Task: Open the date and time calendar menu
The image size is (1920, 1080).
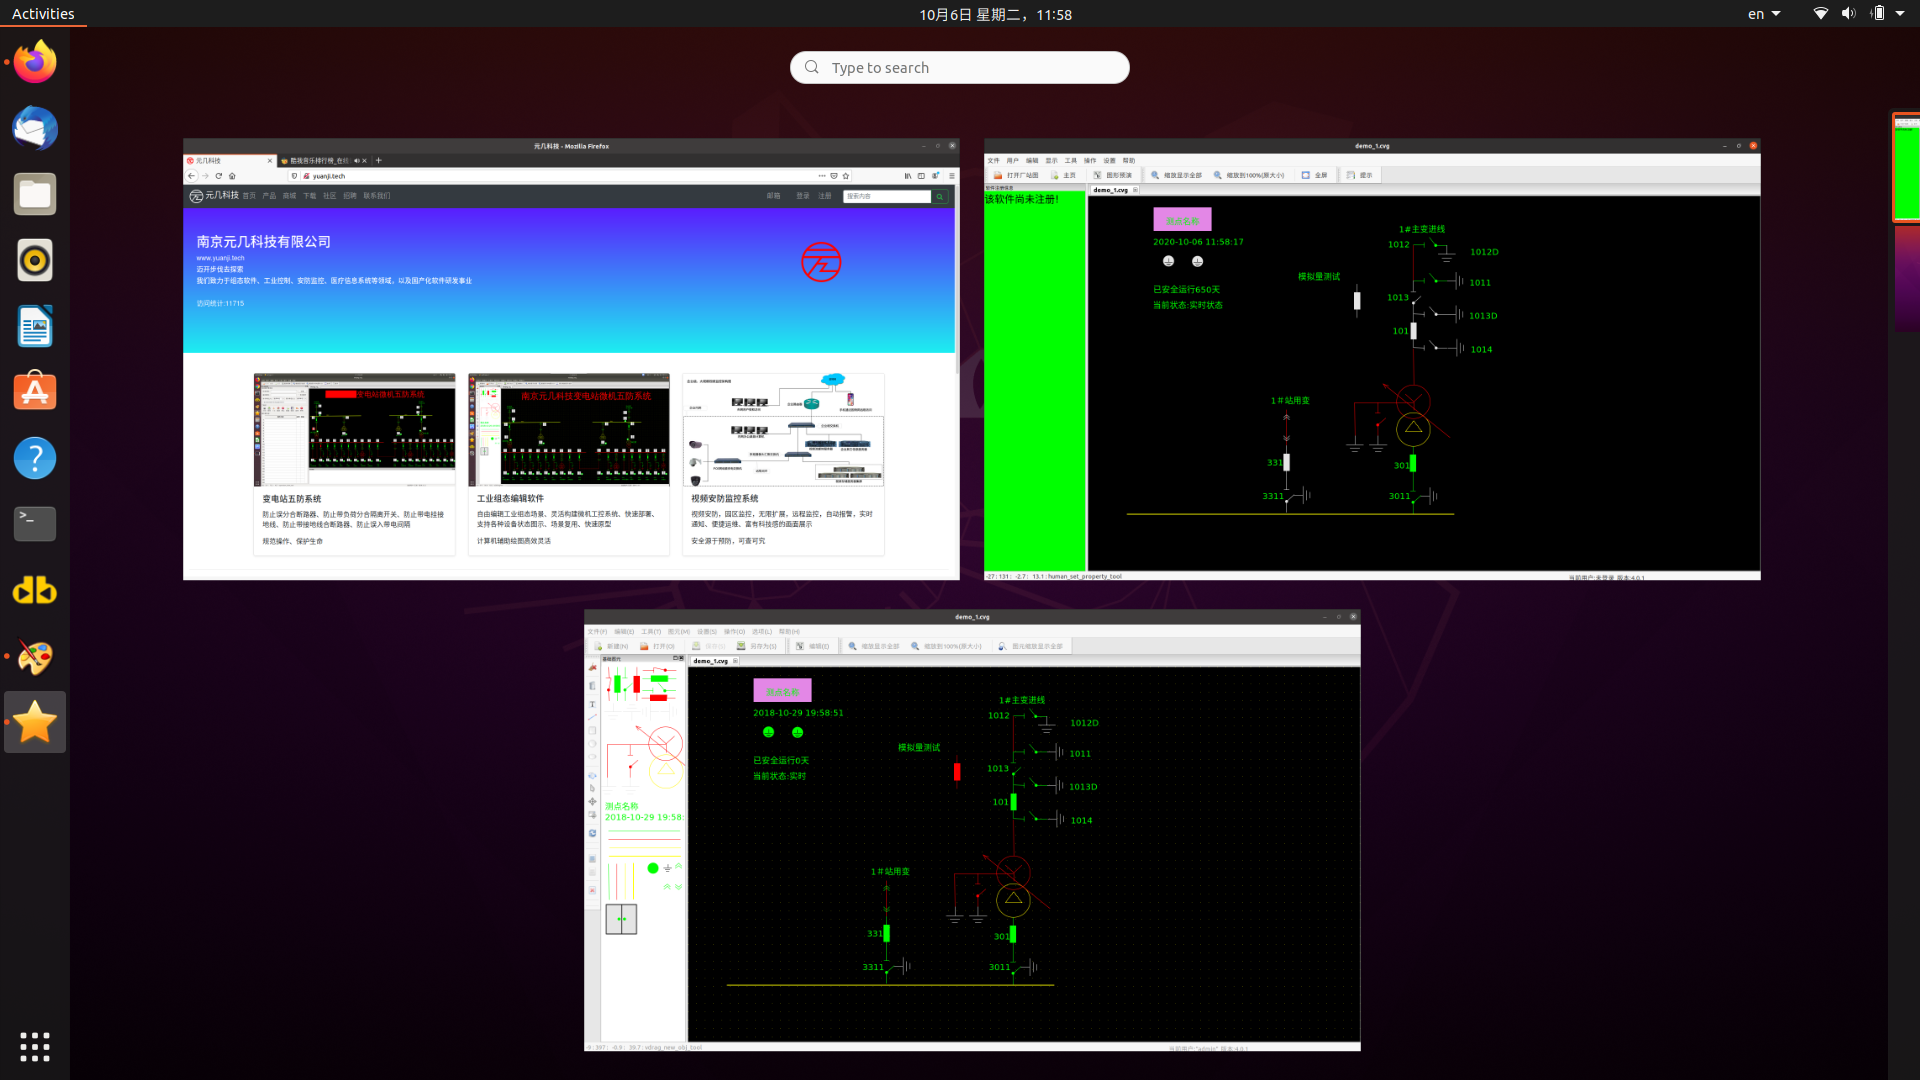Action: [995, 14]
